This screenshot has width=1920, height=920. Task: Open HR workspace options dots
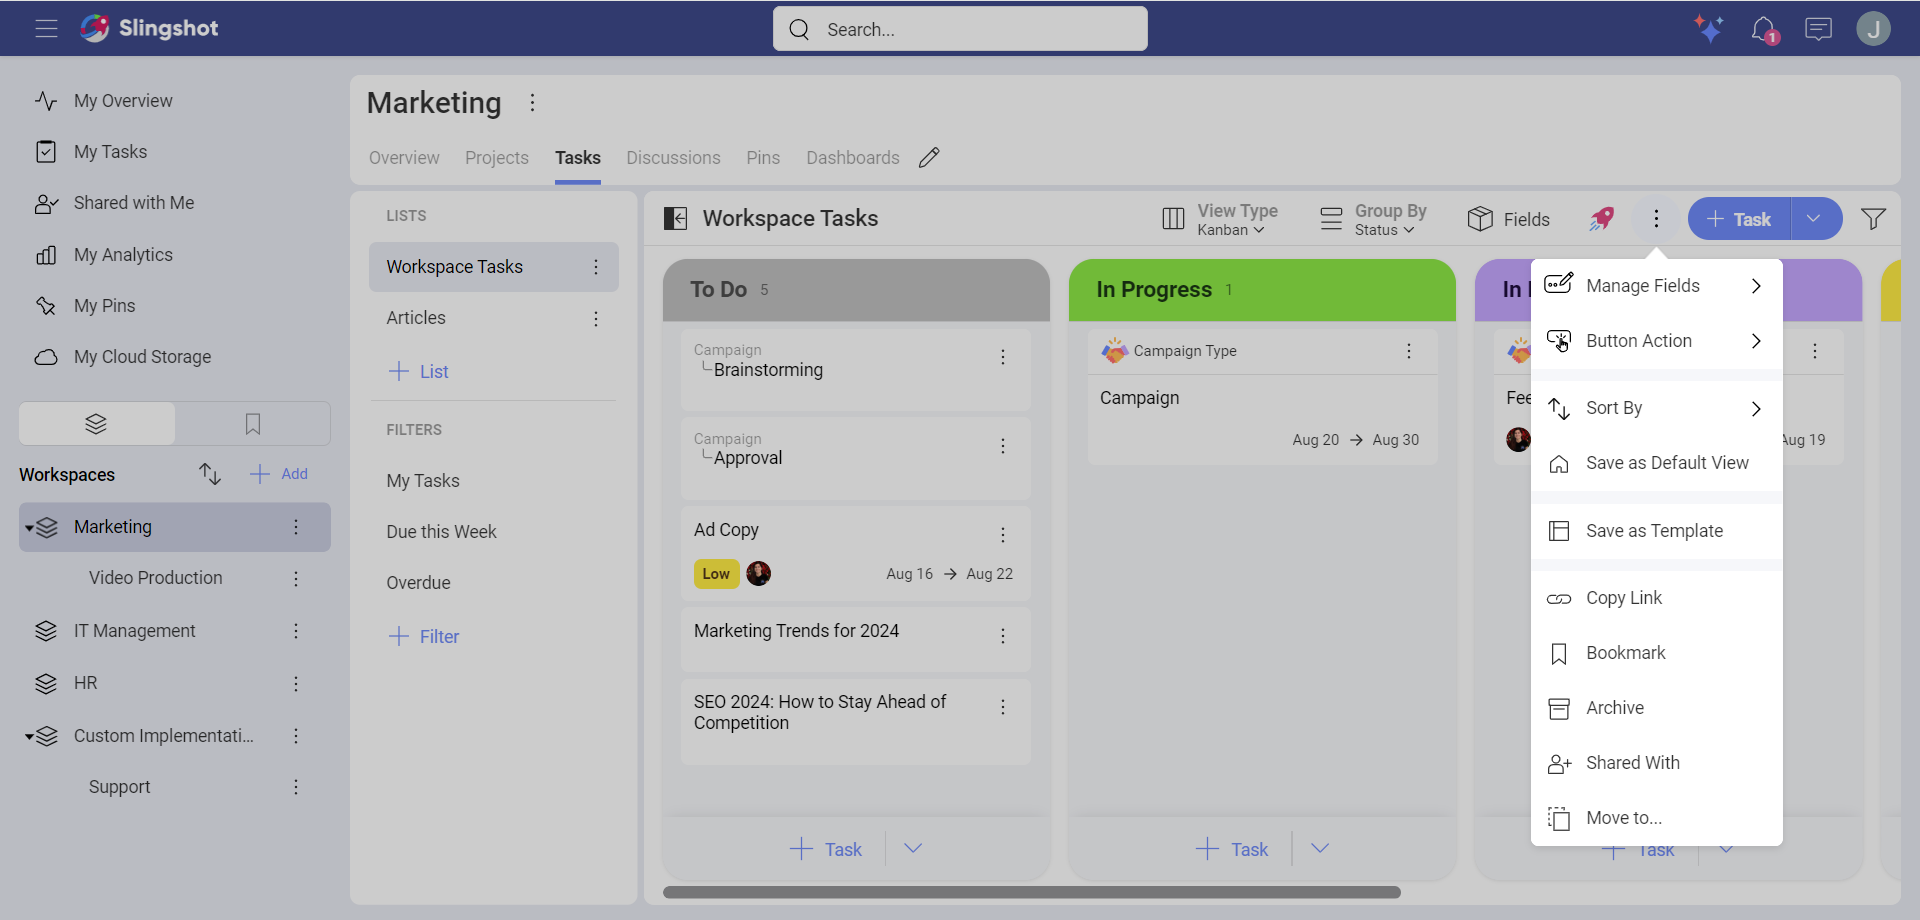point(296,684)
